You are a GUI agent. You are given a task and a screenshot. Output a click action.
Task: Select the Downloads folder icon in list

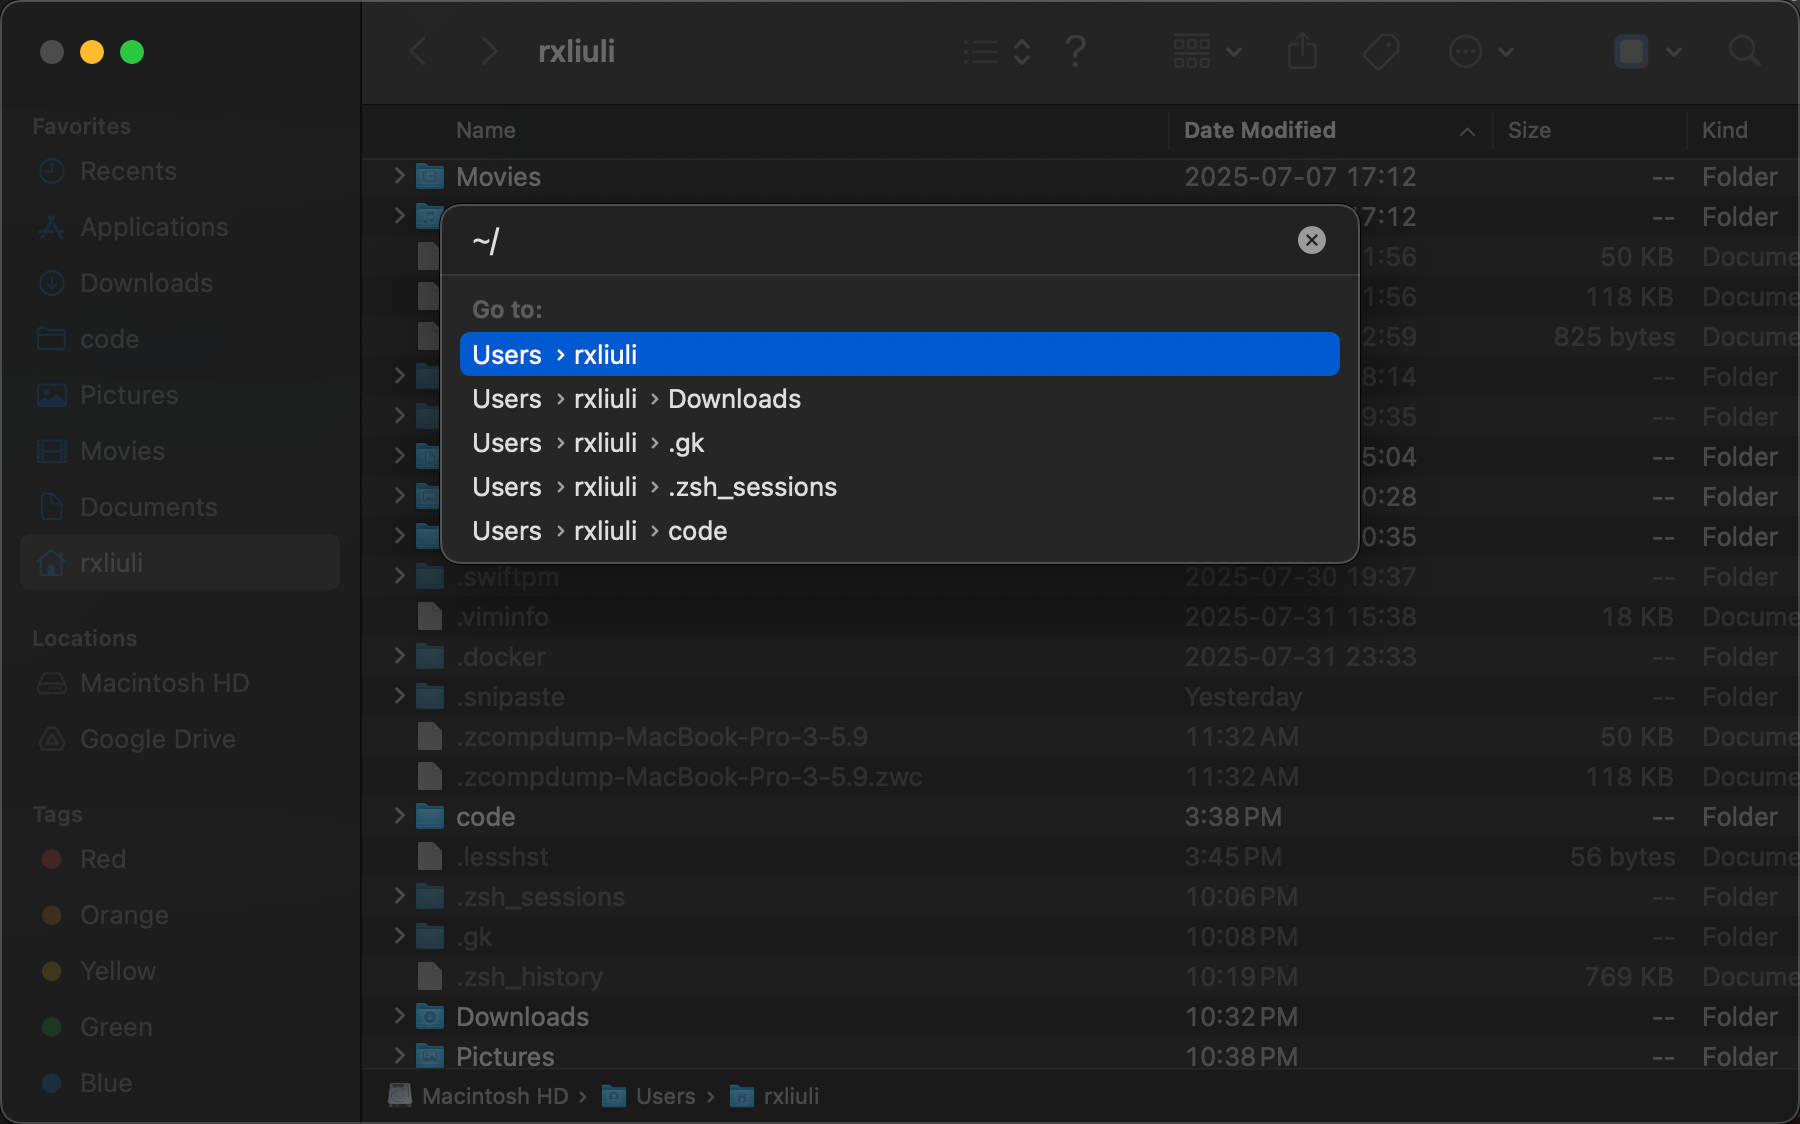tap(430, 1017)
